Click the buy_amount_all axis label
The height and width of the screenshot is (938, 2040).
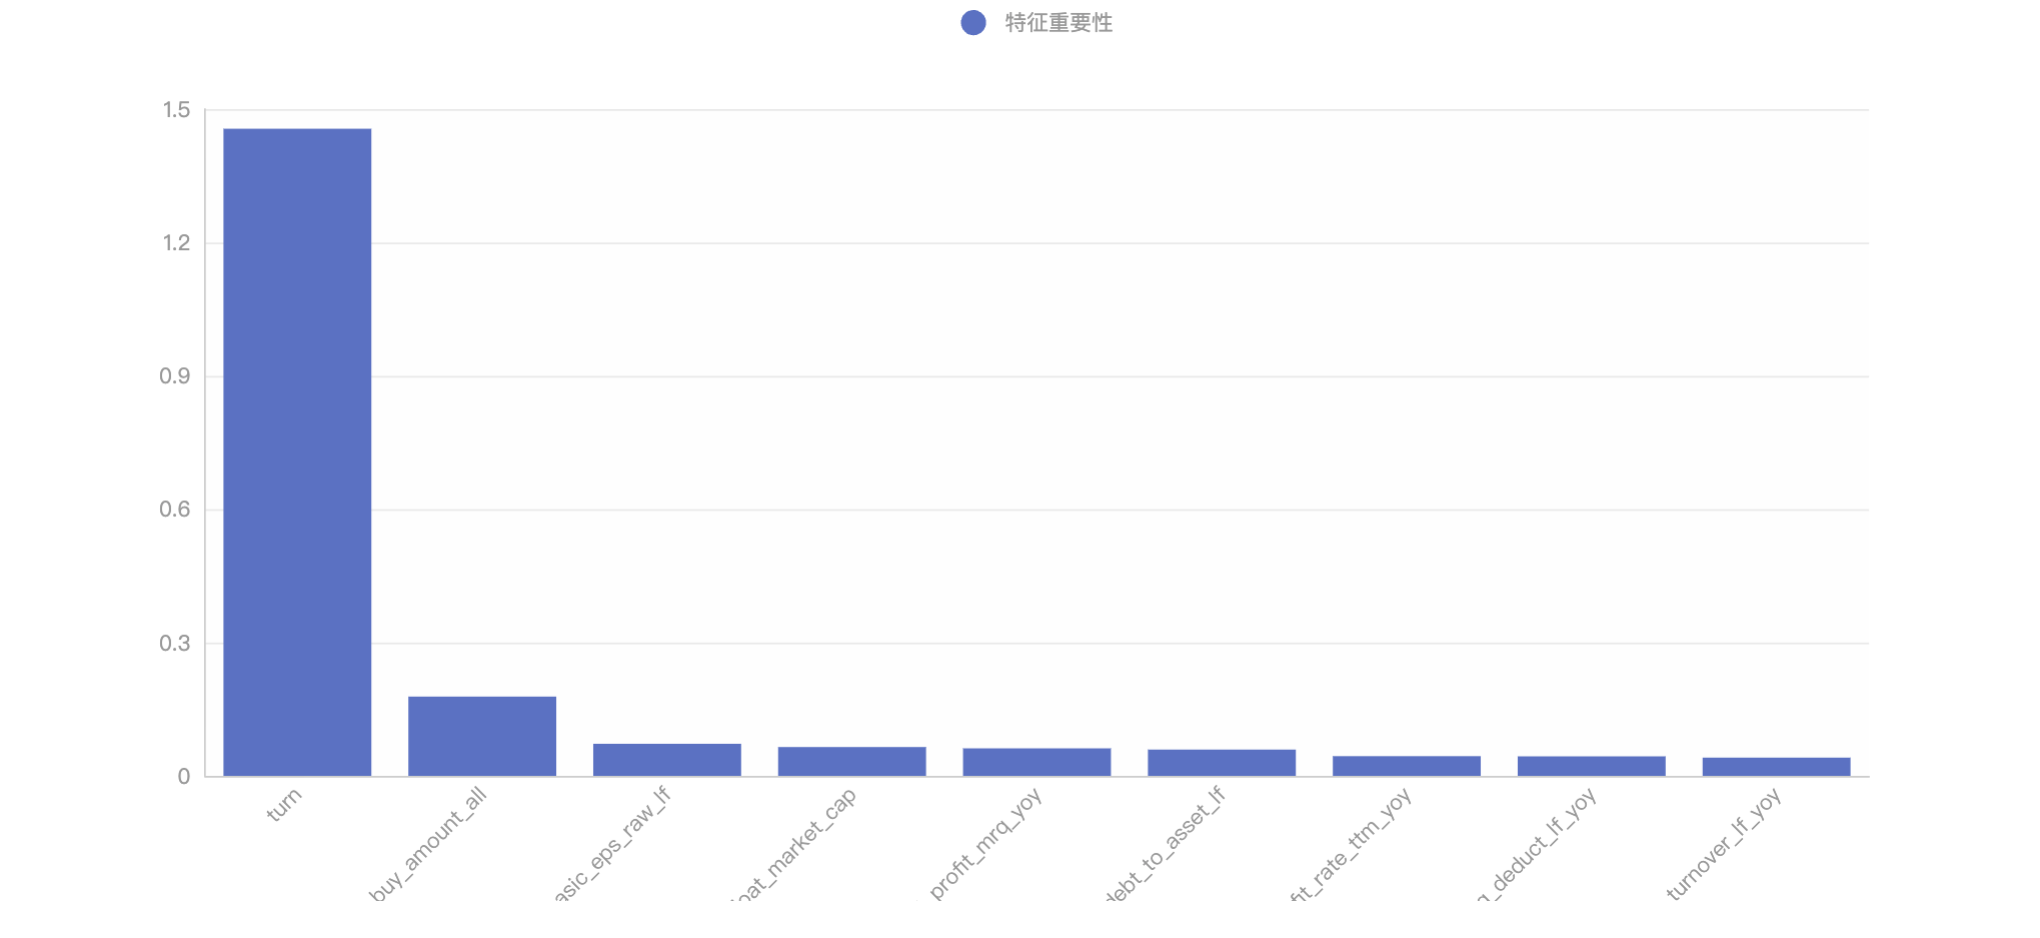click(428, 845)
